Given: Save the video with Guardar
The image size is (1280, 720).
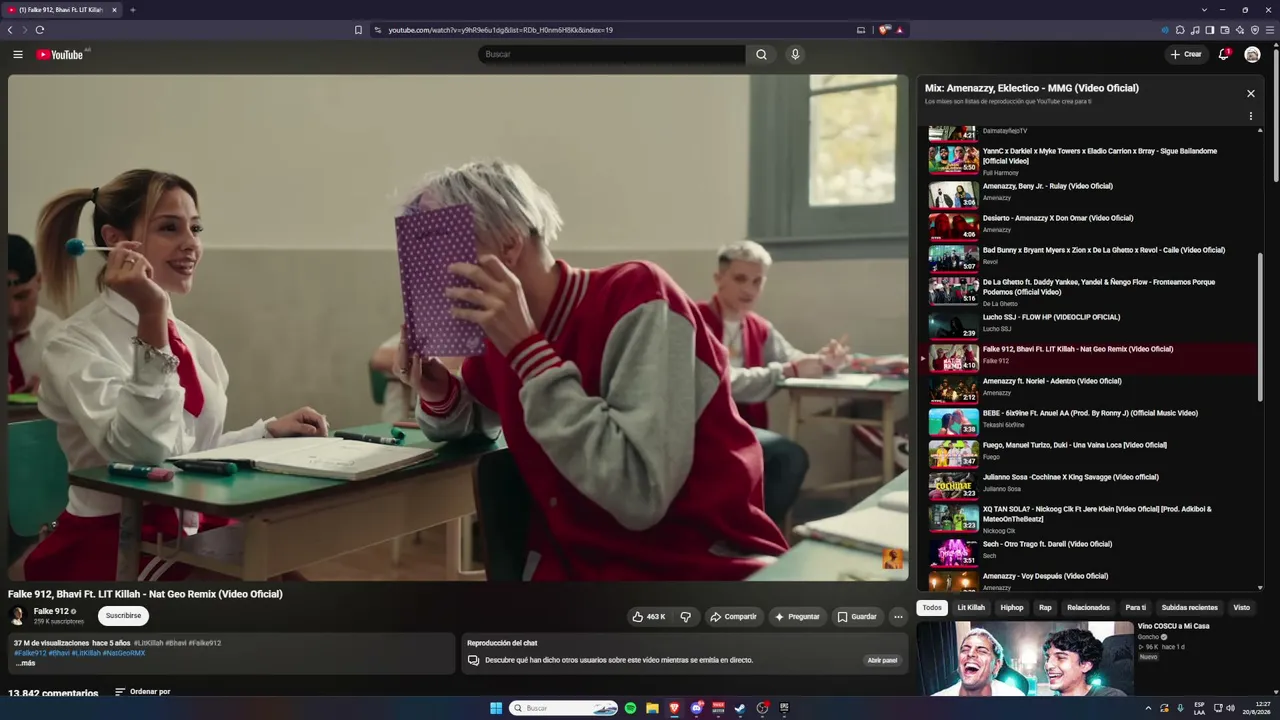Looking at the screenshot, I should click(857, 617).
